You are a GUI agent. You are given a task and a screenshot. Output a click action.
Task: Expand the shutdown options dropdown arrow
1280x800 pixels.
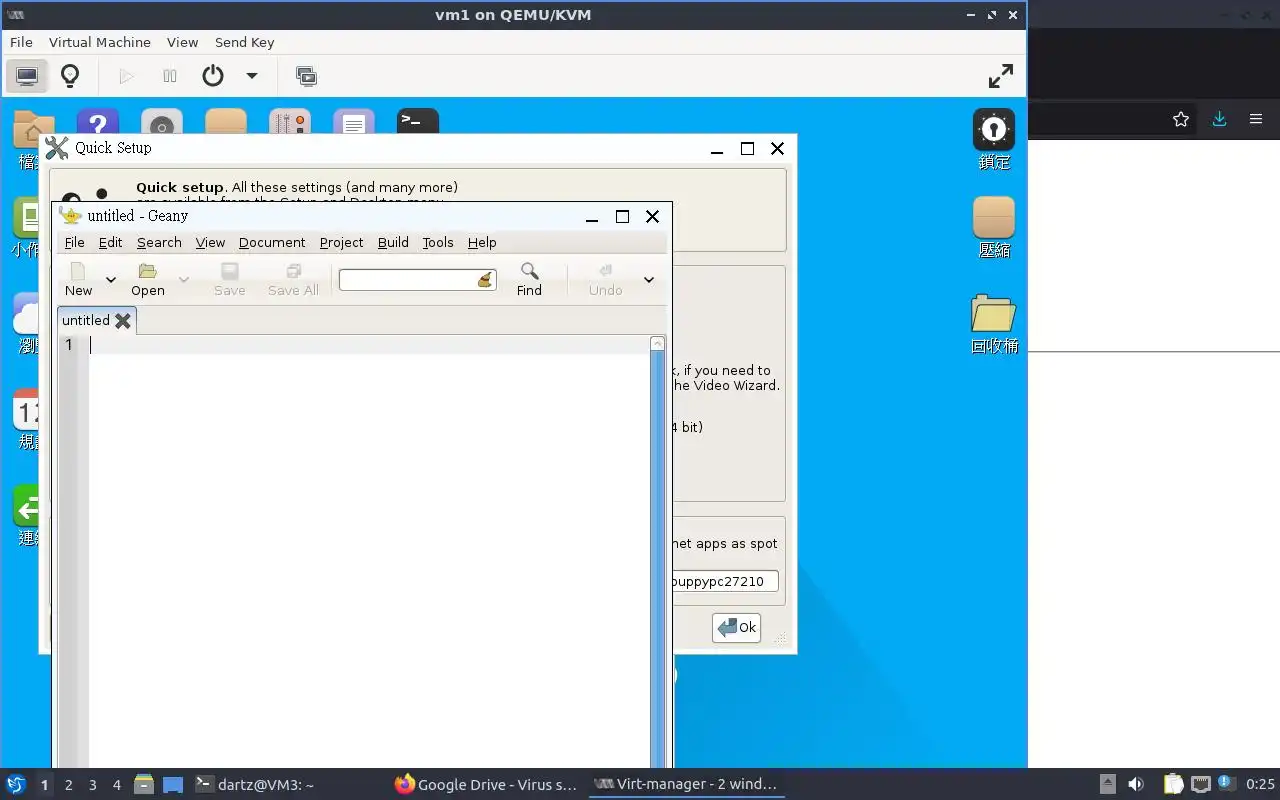point(252,76)
